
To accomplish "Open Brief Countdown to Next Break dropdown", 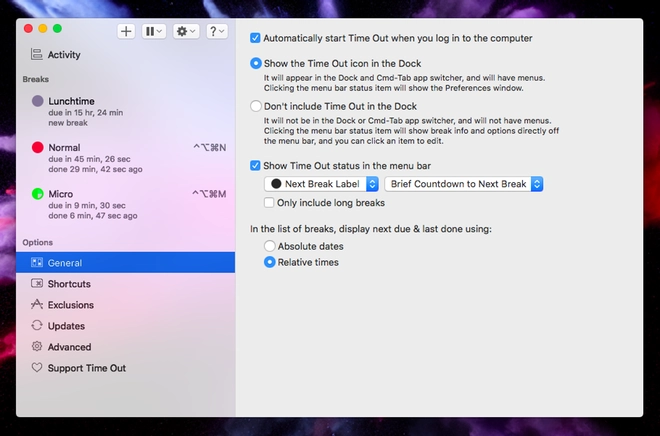I will [x=464, y=184].
